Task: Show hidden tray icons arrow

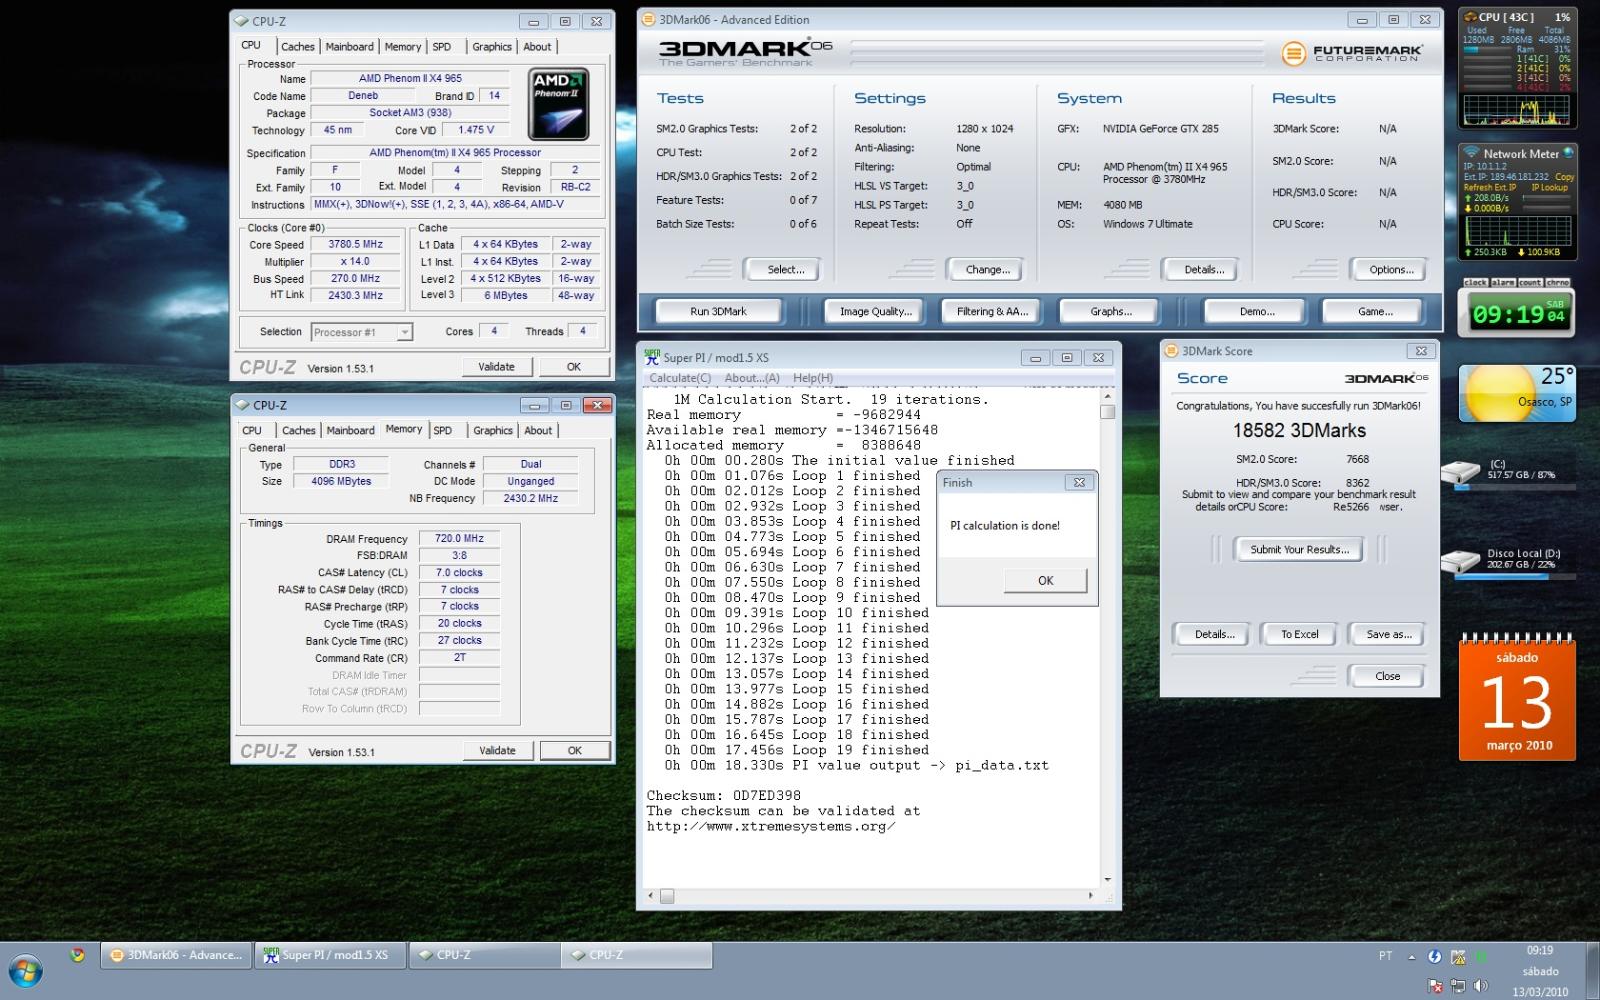Action: point(1412,957)
